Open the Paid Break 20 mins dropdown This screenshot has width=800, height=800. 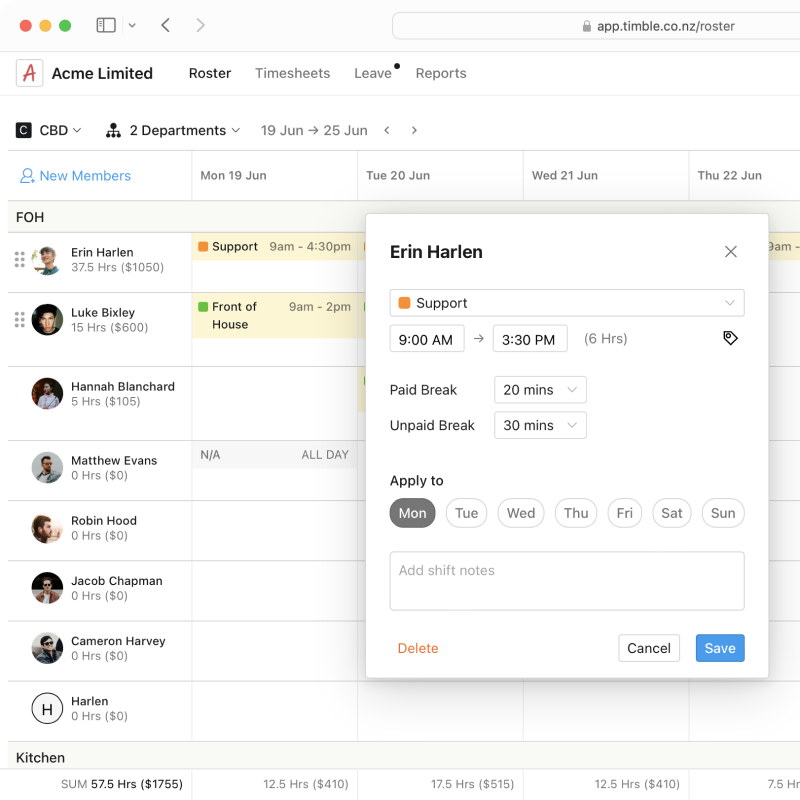[539, 389]
